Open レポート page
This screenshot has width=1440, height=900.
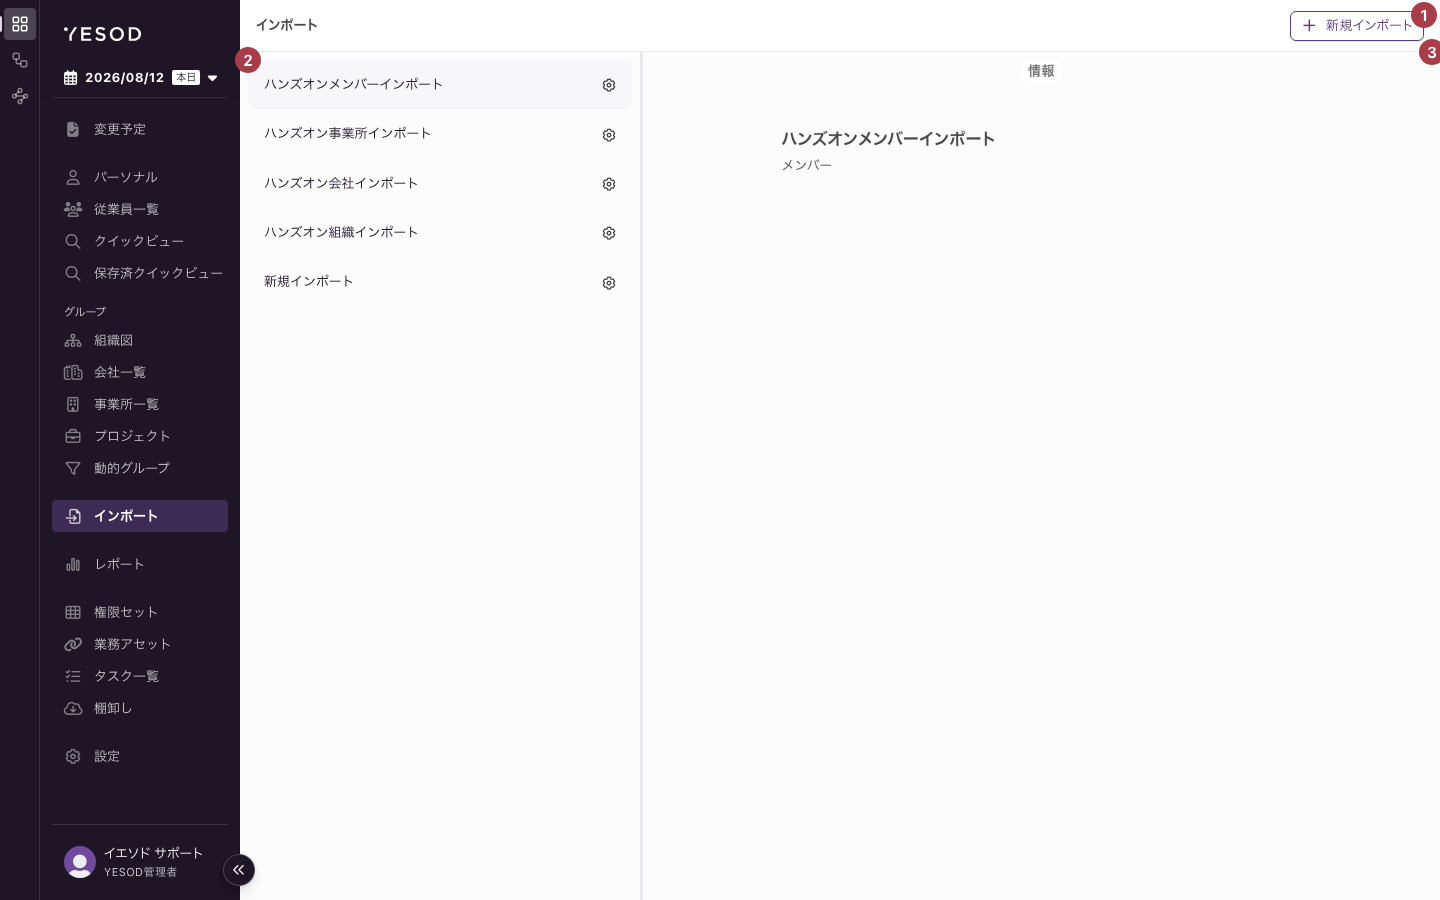[x=140, y=564]
